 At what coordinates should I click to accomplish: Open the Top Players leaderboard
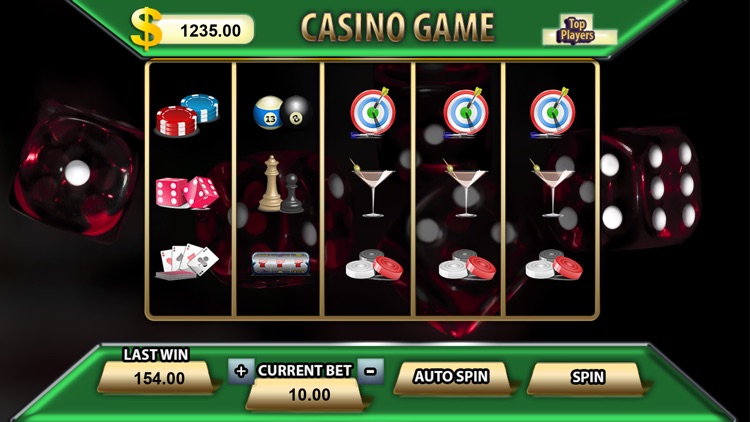pyautogui.click(x=579, y=30)
